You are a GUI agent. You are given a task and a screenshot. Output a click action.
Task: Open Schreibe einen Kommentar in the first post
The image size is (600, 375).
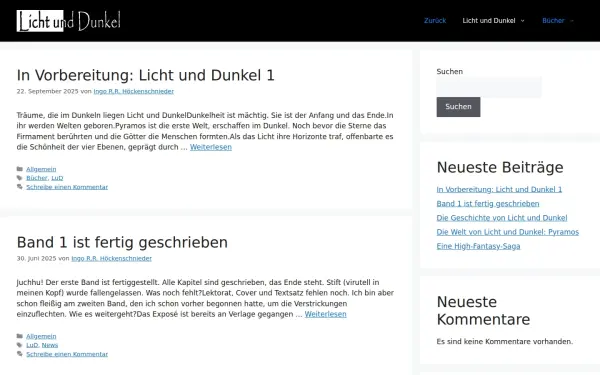click(x=67, y=187)
